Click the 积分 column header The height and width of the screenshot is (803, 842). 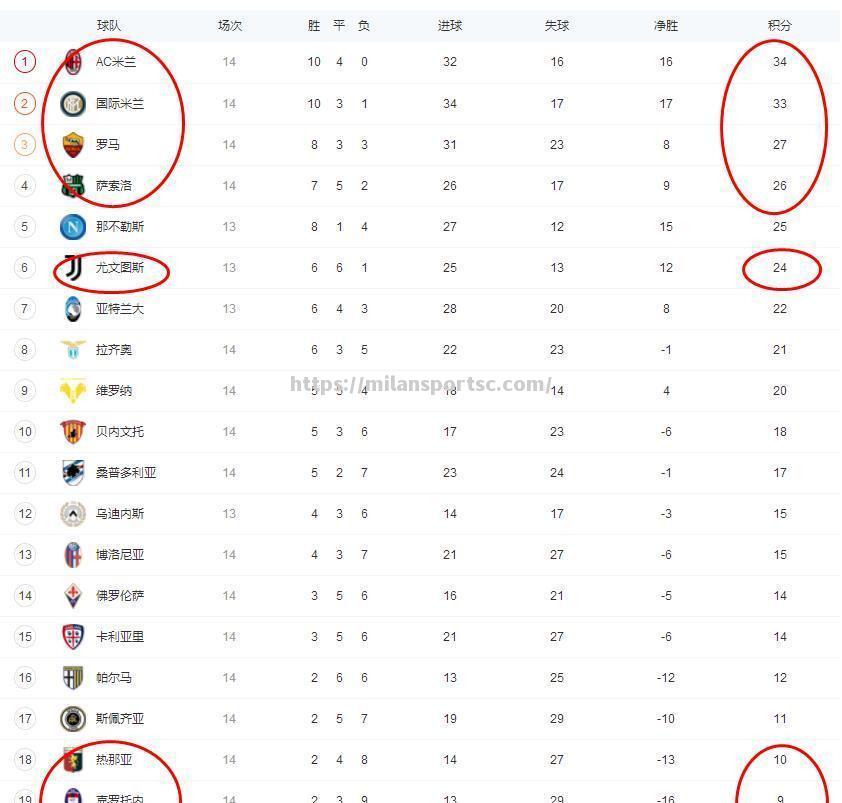[779, 25]
